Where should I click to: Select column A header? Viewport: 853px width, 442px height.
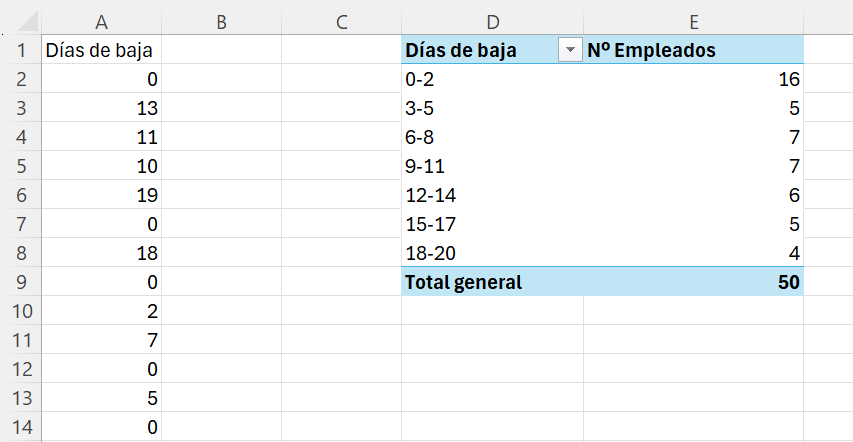(x=100, y=21)
